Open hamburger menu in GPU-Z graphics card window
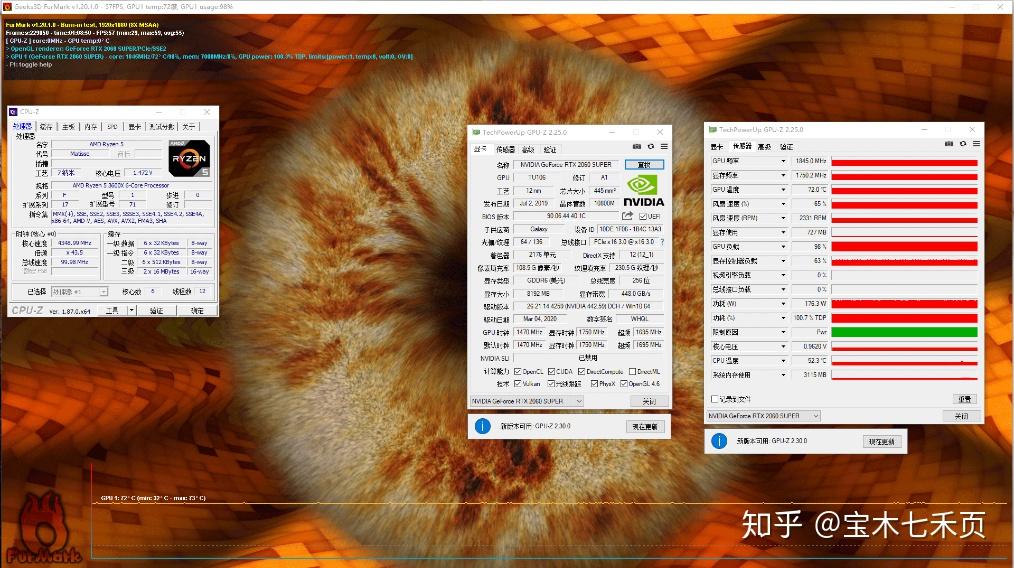 664,147
